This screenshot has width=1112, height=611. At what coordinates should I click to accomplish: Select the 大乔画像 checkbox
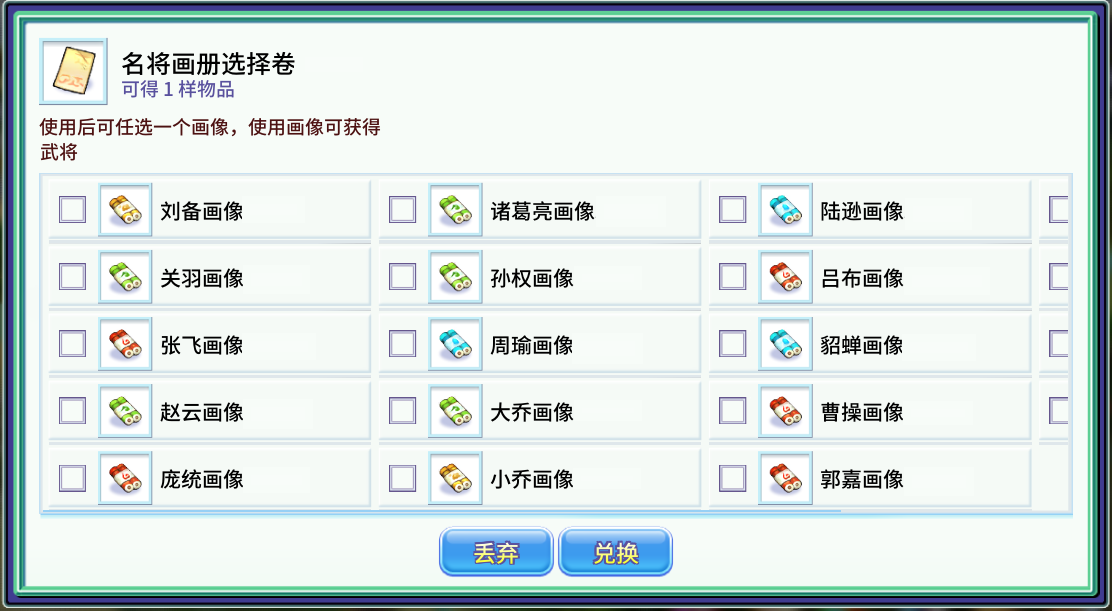(402, 411)
